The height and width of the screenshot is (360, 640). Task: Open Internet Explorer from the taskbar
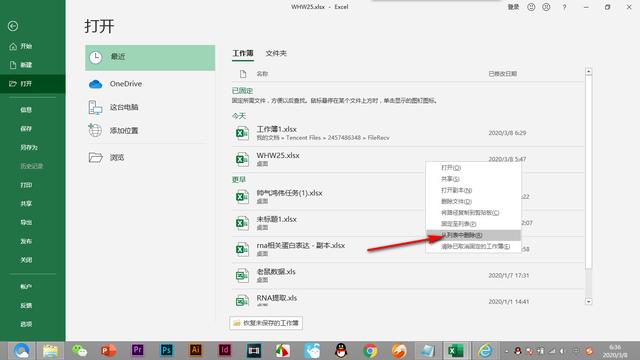[x=485, y=351]
